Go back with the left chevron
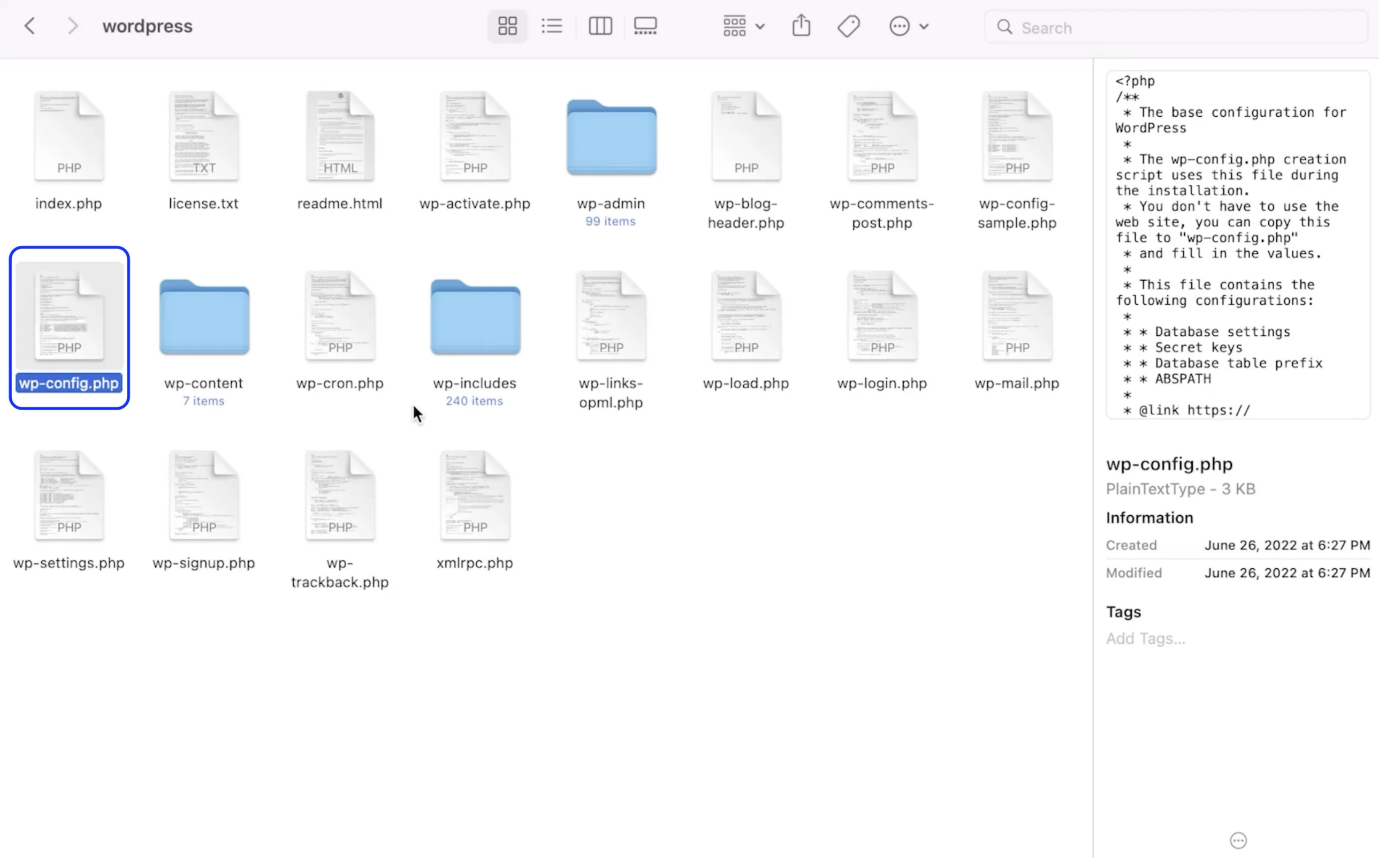Image resolution: width=1379 pixels, height=858 pixels. click(30, 26)
